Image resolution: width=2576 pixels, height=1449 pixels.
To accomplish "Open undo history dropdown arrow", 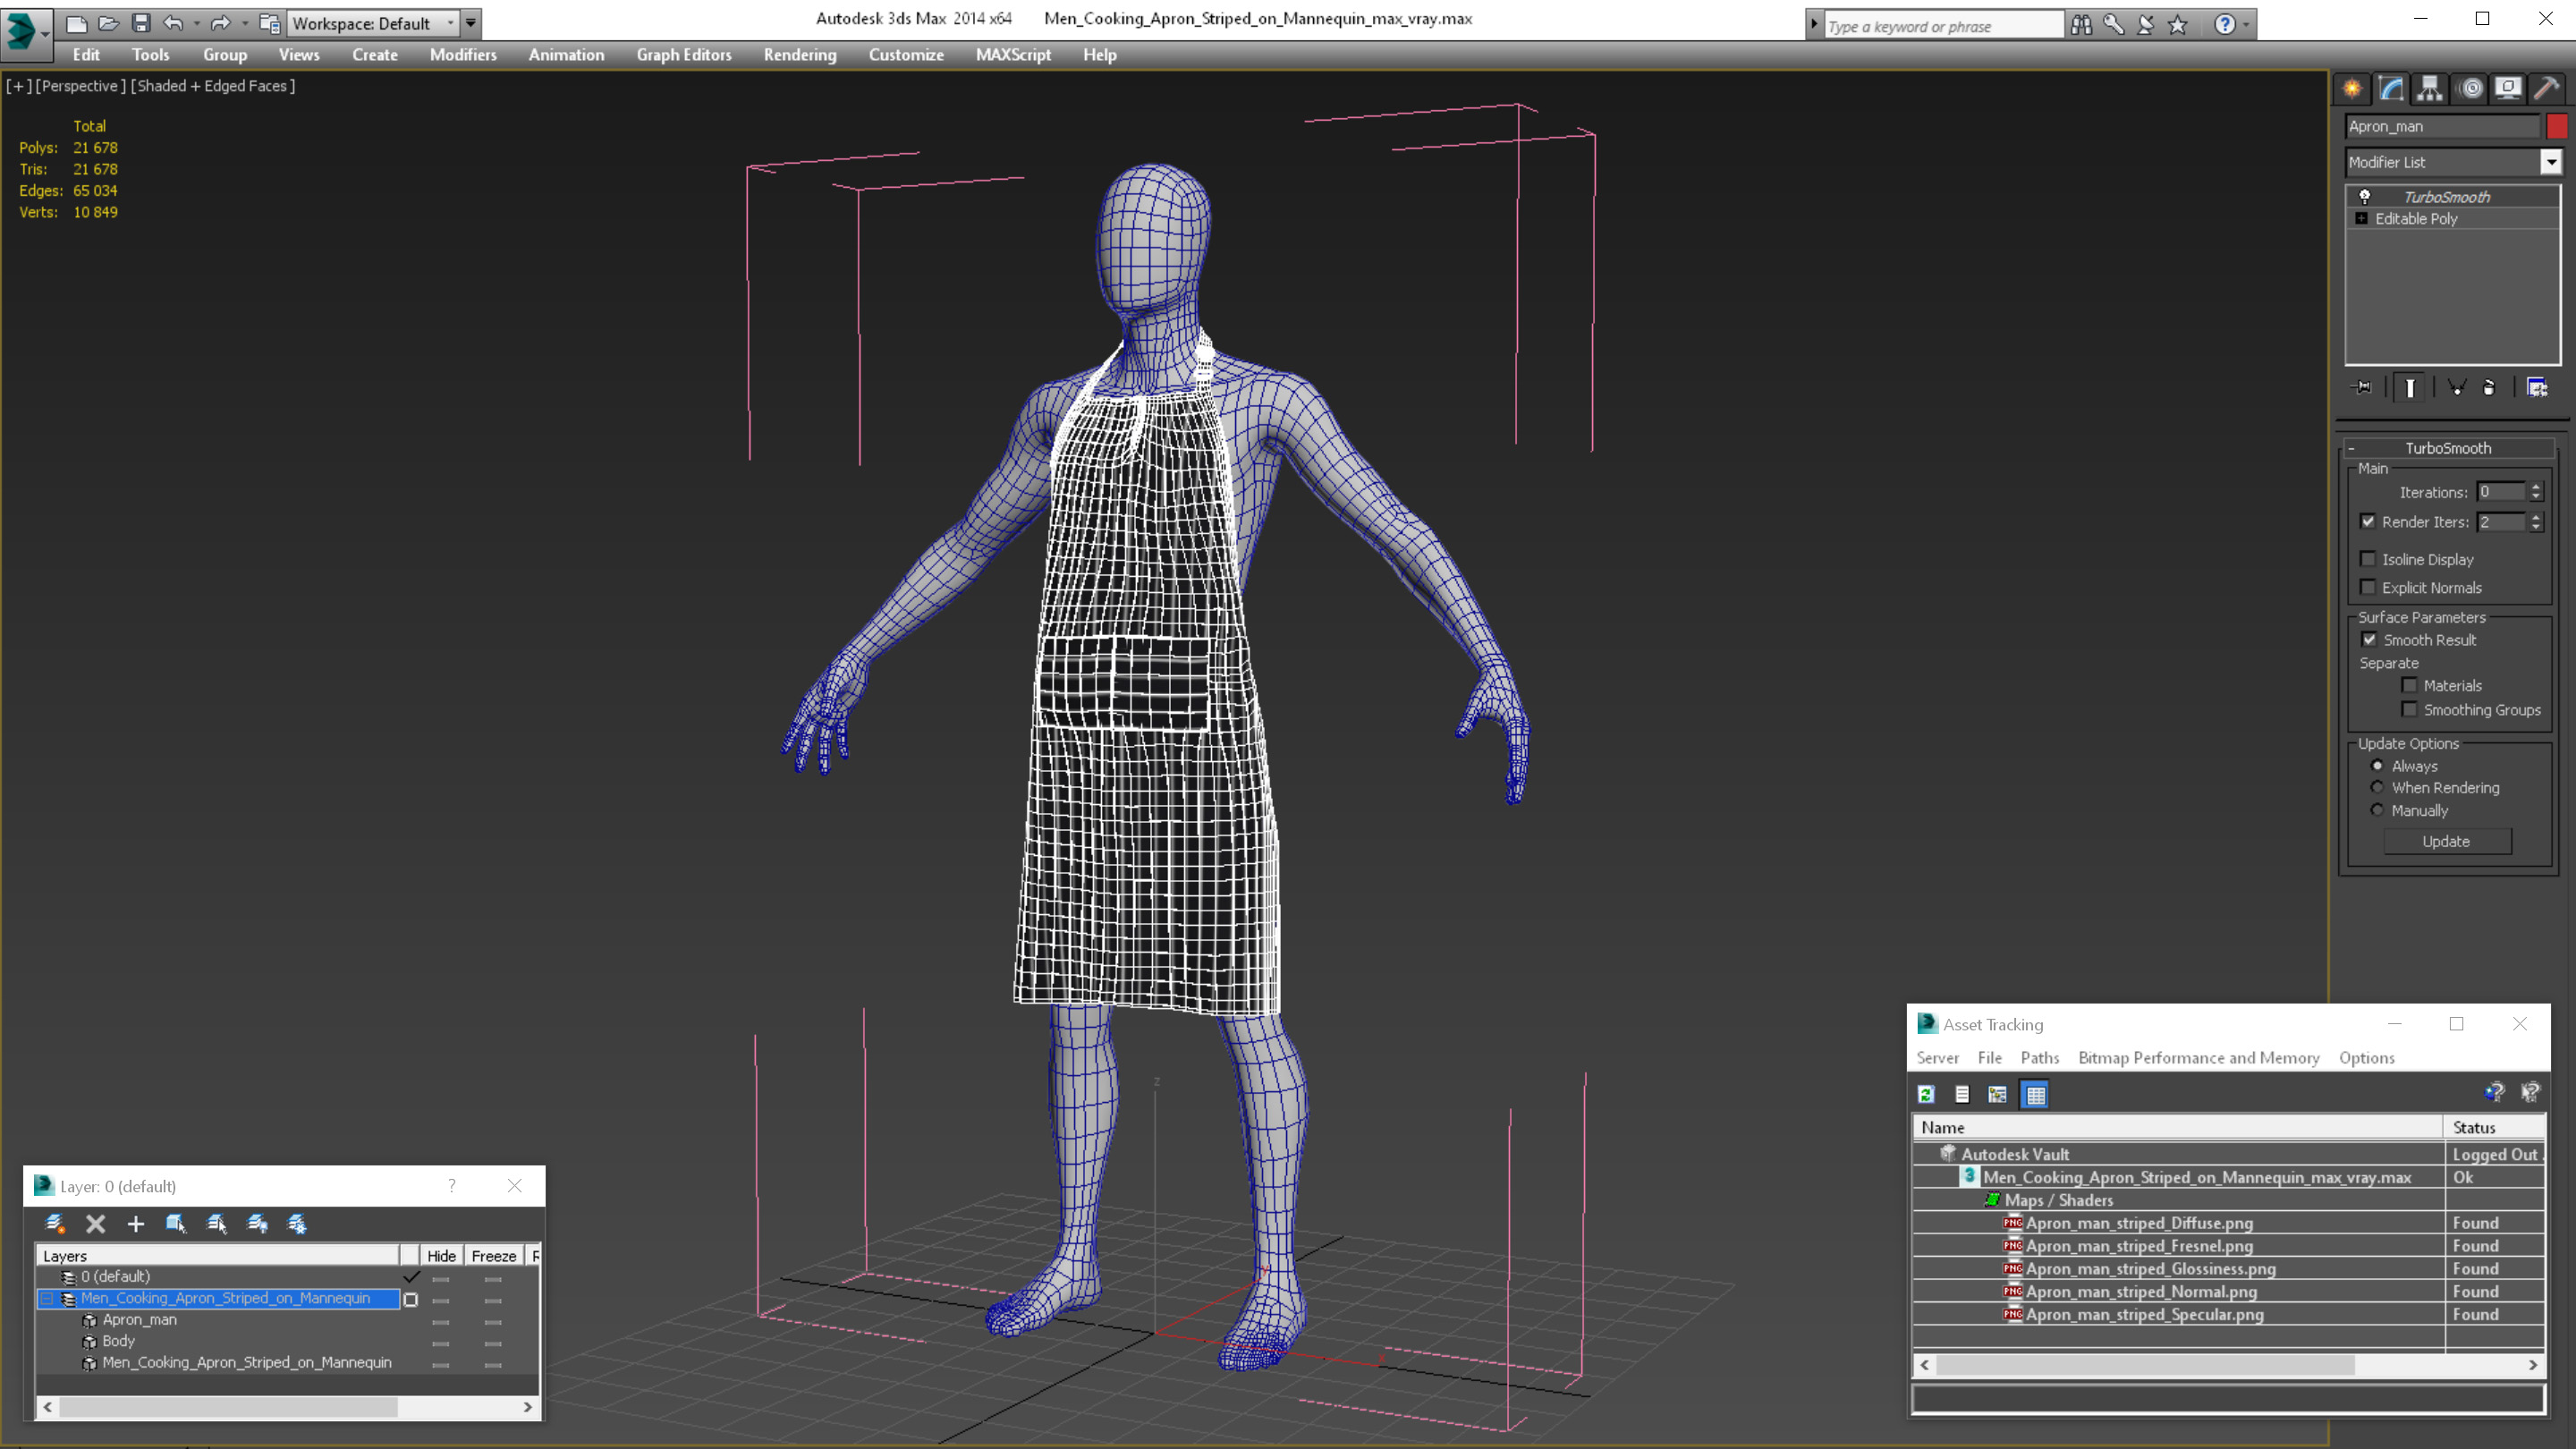I will click(196, 22).
